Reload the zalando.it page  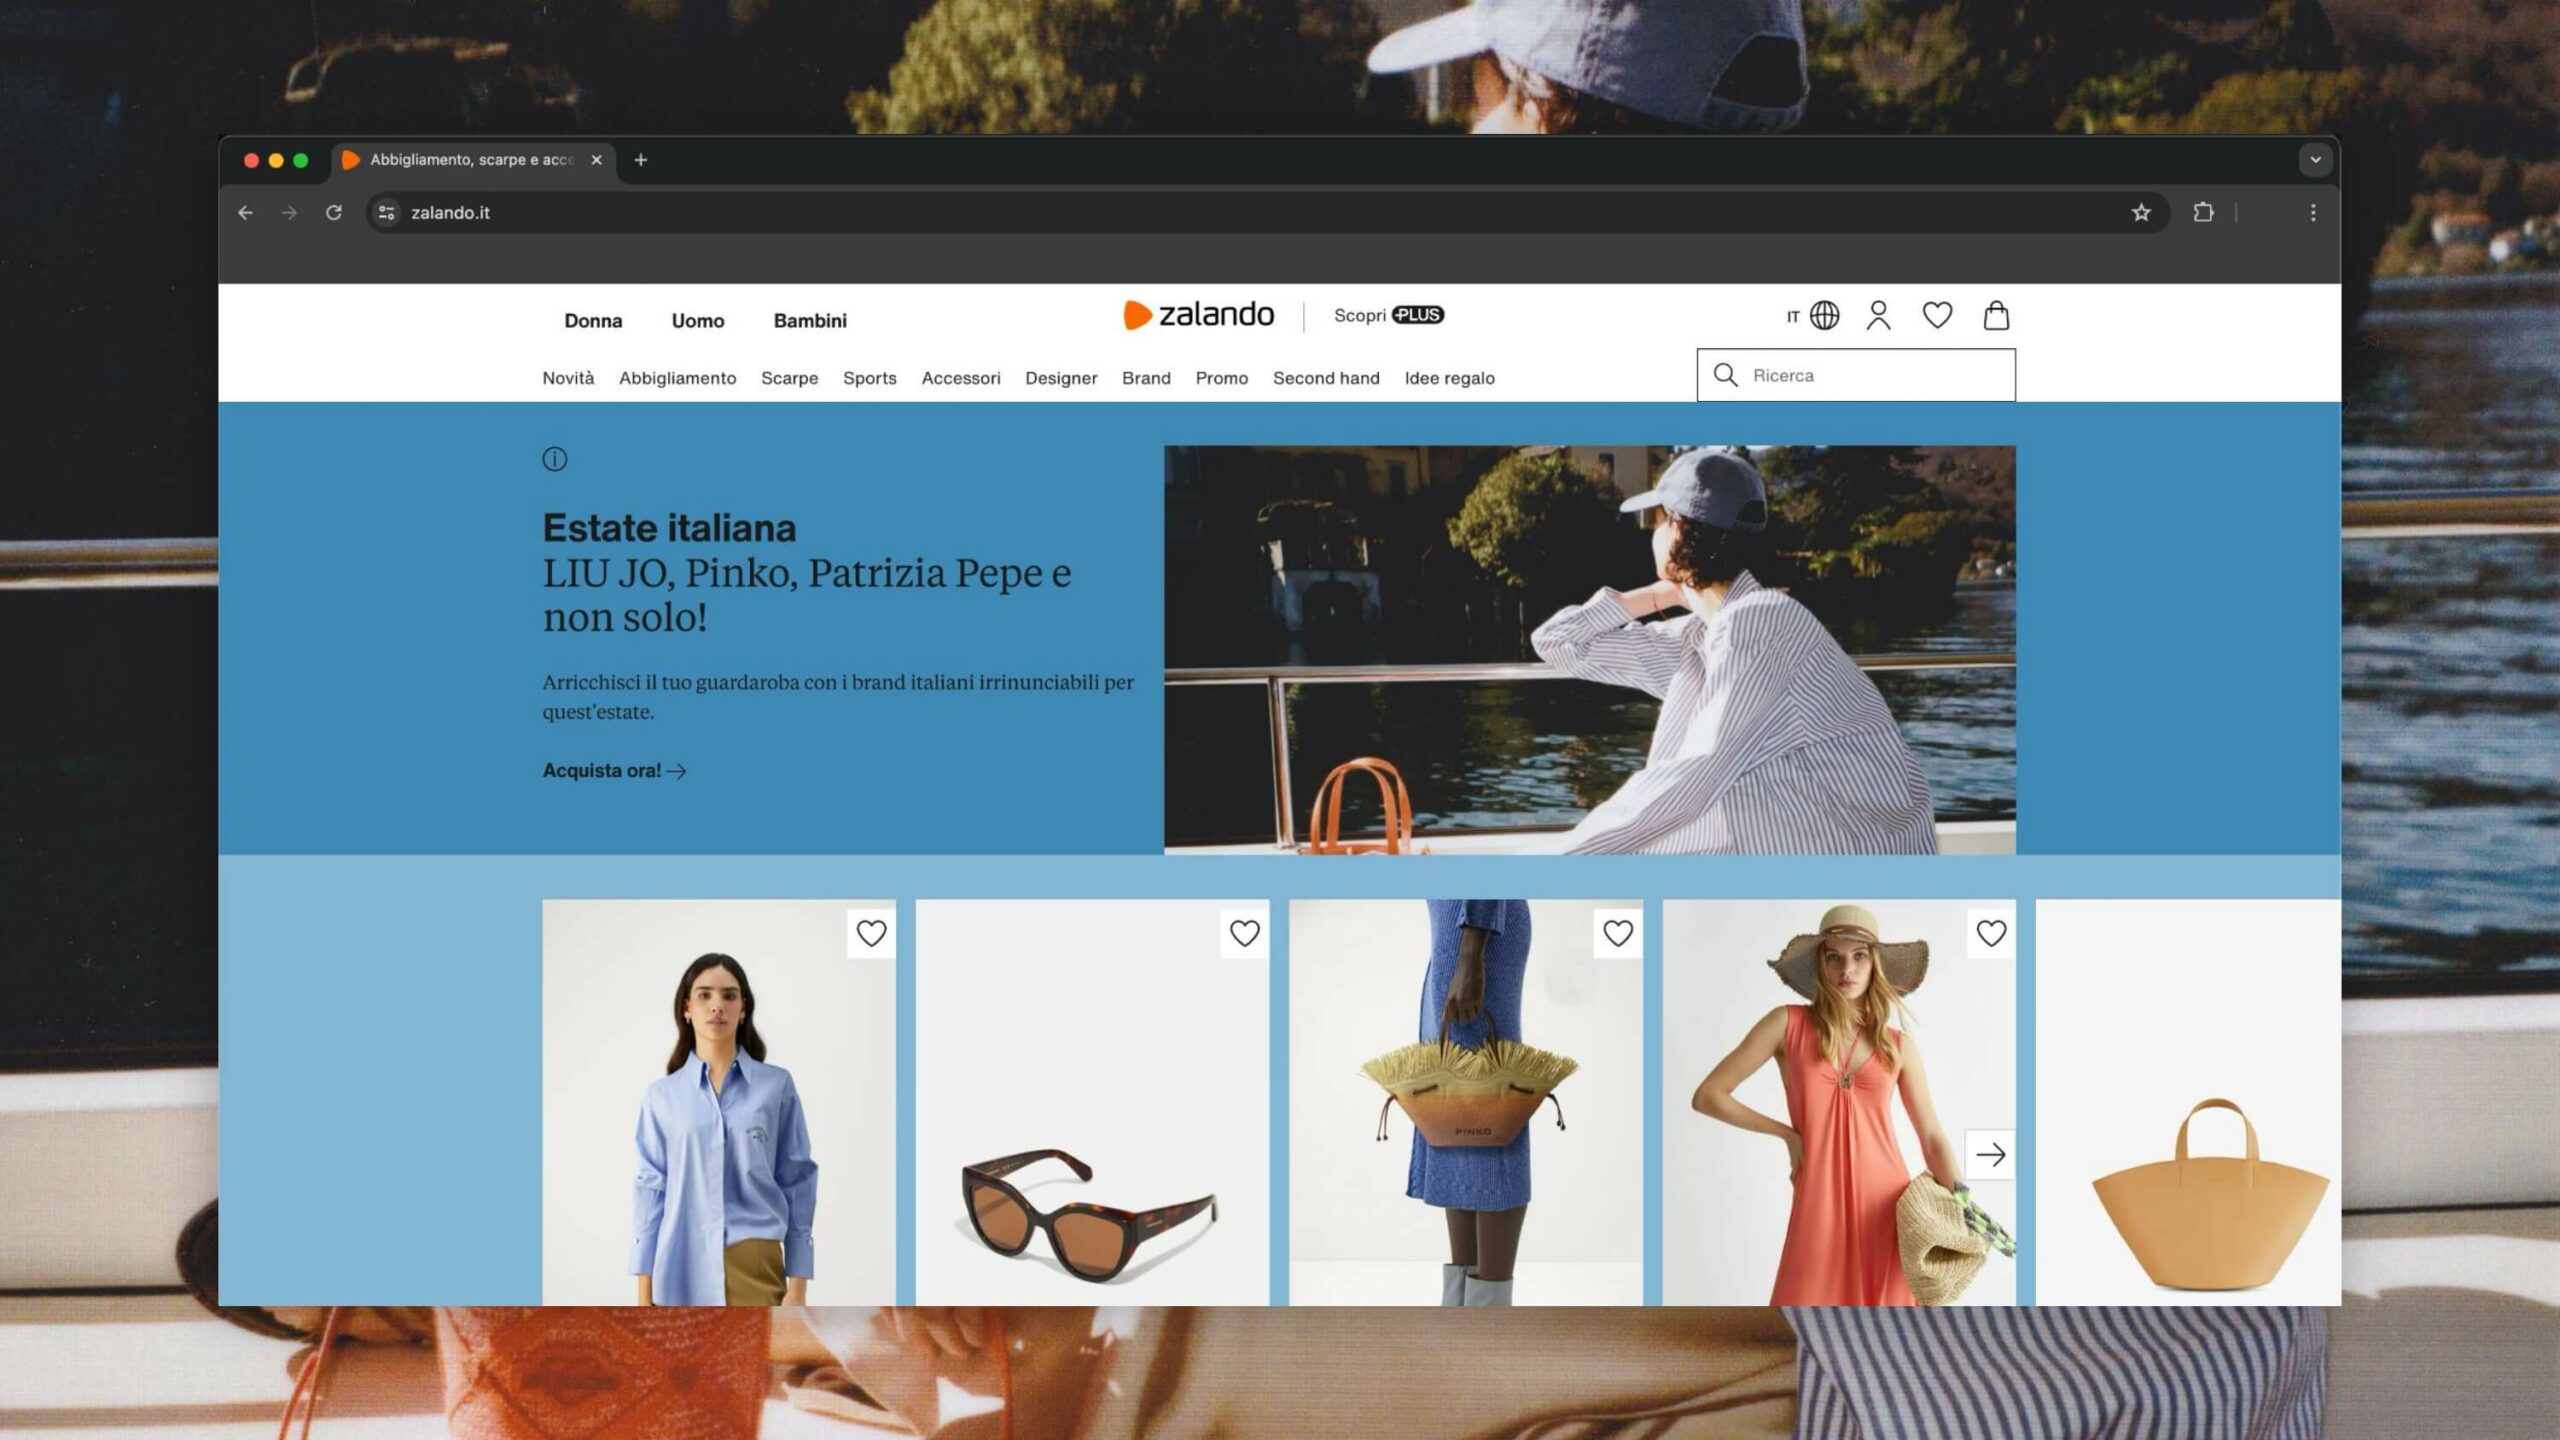[334, 212]
